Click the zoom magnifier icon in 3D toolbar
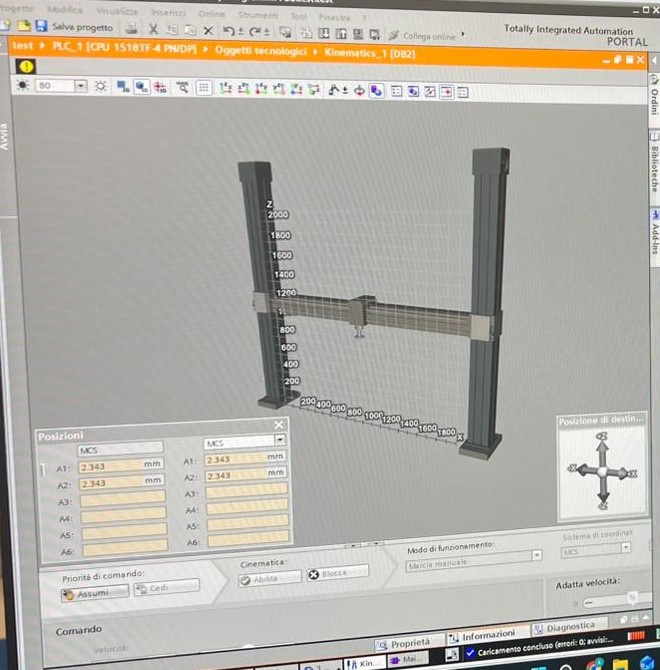 182,87
